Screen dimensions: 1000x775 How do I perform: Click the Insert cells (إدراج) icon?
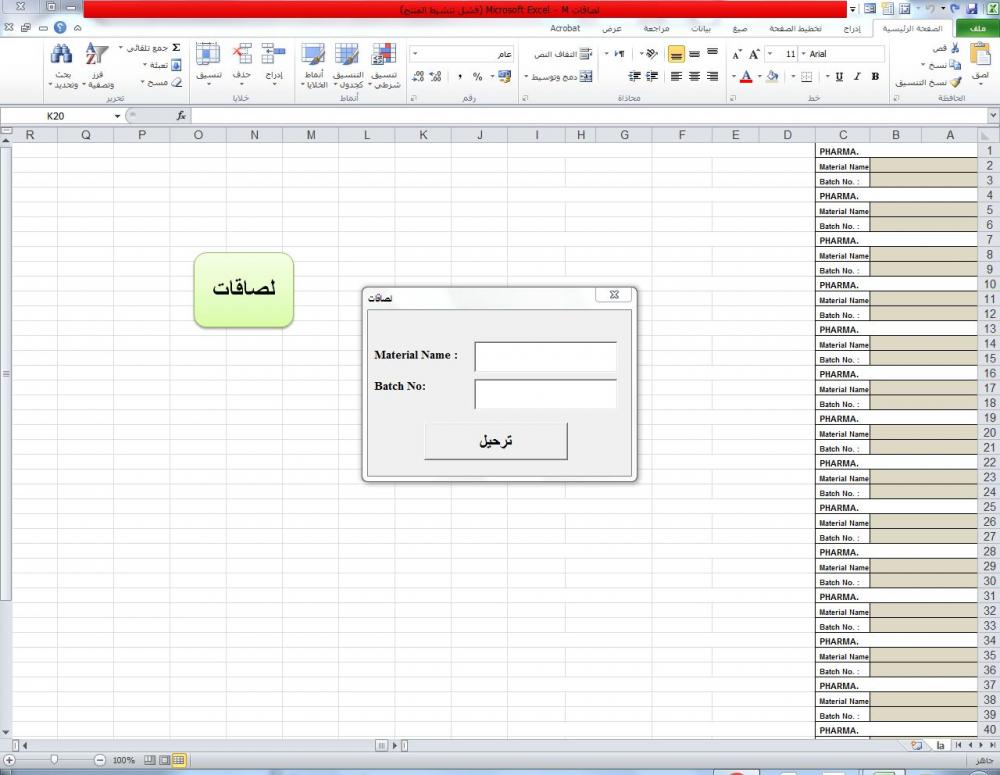coord(274,54)
